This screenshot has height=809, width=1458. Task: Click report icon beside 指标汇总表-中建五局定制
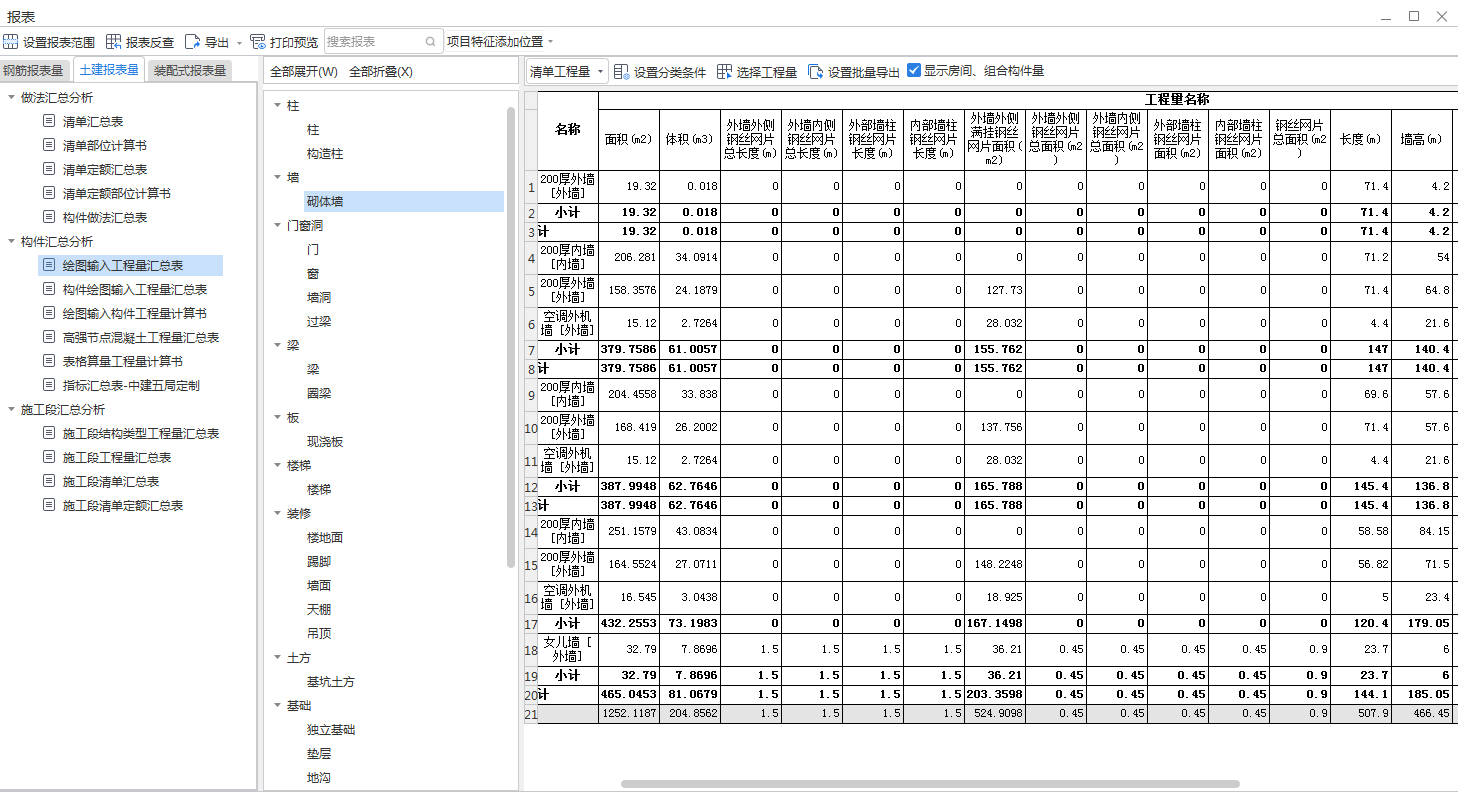click(x=49, y=385)
